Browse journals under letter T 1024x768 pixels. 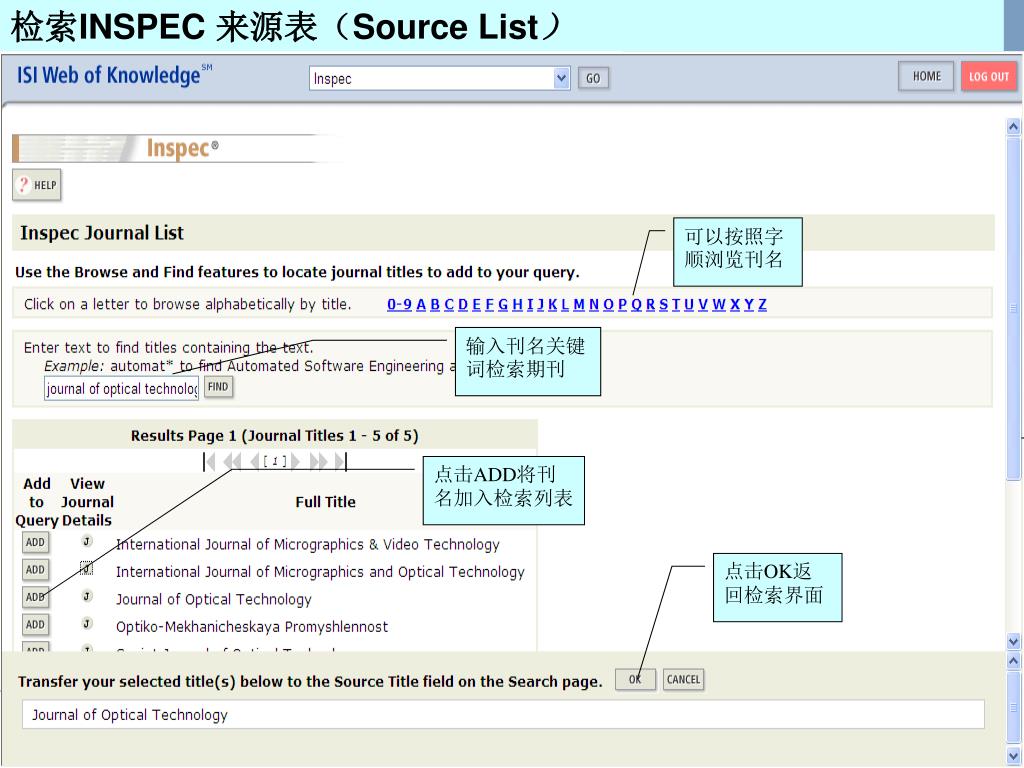coord(676,304)
